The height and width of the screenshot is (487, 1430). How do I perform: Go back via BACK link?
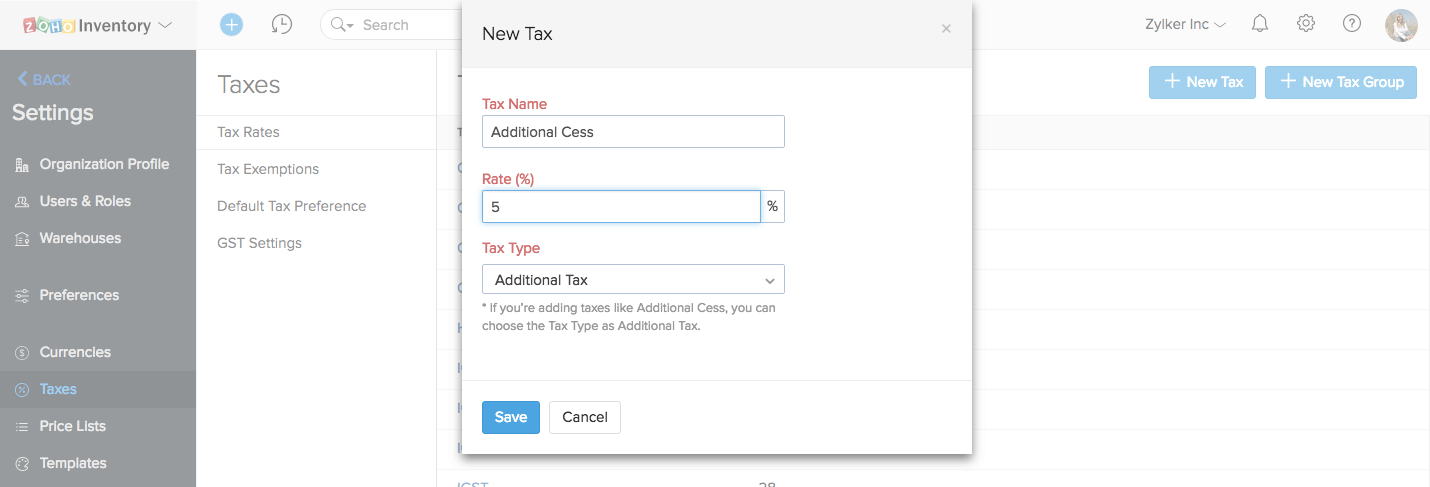(45, 80)
